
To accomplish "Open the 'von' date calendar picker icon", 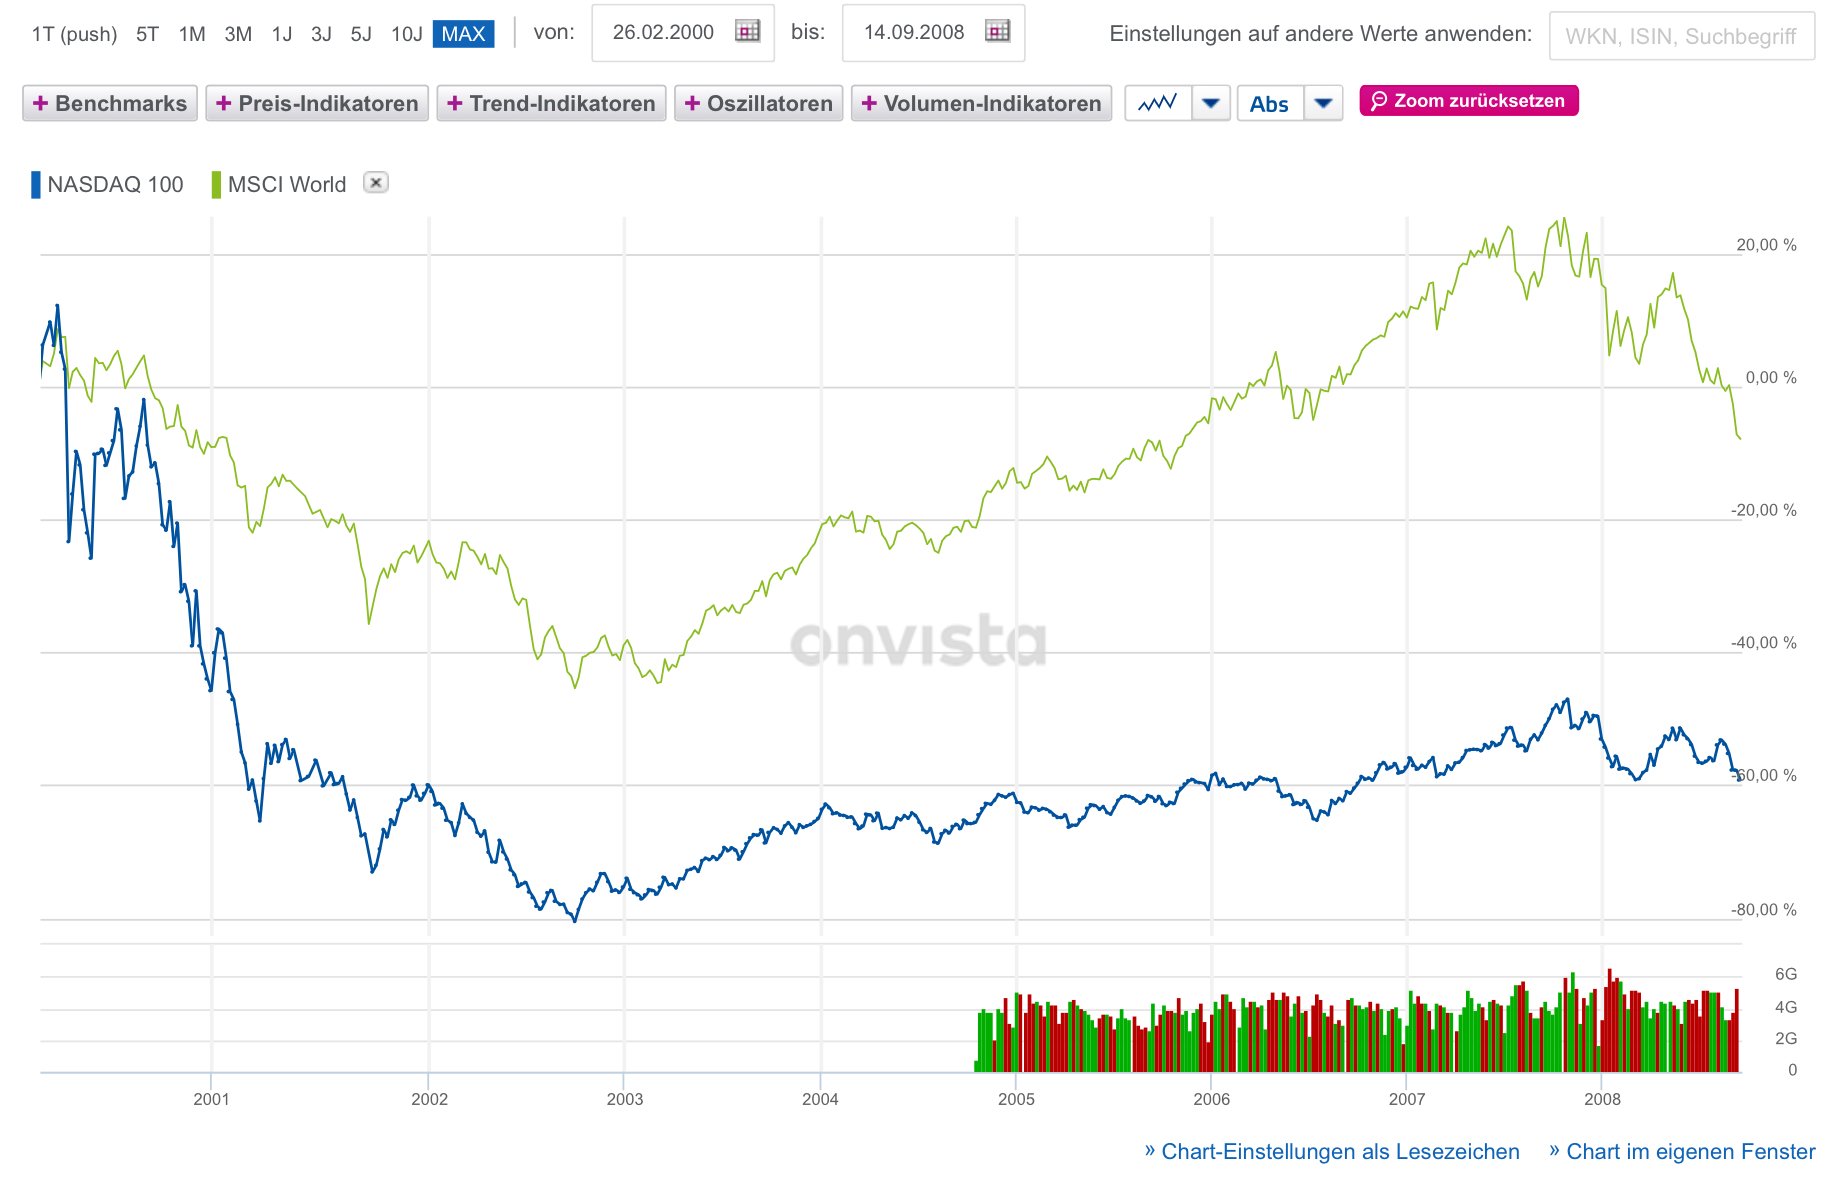I will [747, 32].
